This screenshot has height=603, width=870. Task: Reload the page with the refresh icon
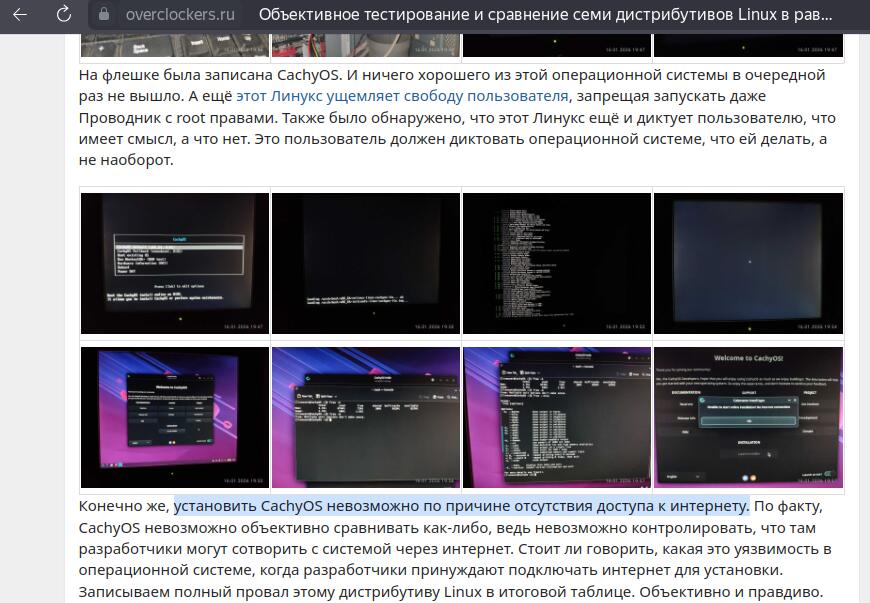(x=64, y=14)
